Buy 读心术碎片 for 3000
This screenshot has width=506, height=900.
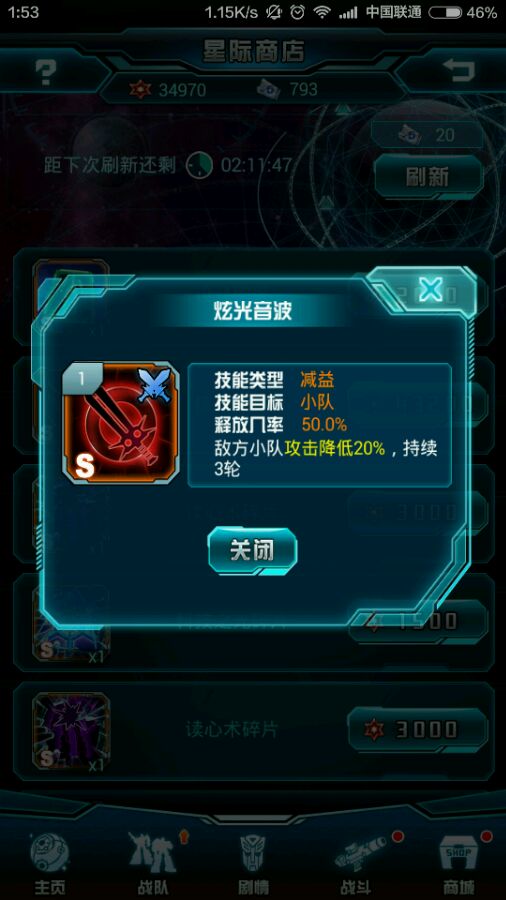click(x=418, y=729)
